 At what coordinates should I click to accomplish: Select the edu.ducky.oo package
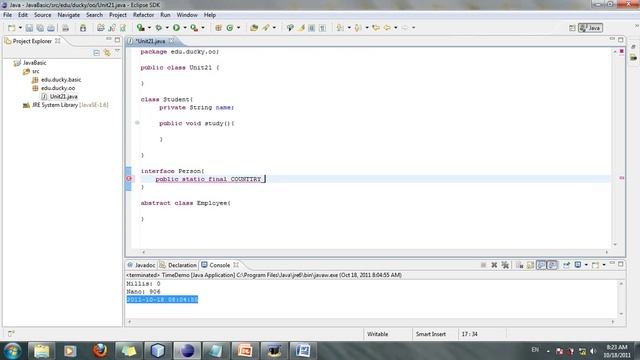point(53,88)
